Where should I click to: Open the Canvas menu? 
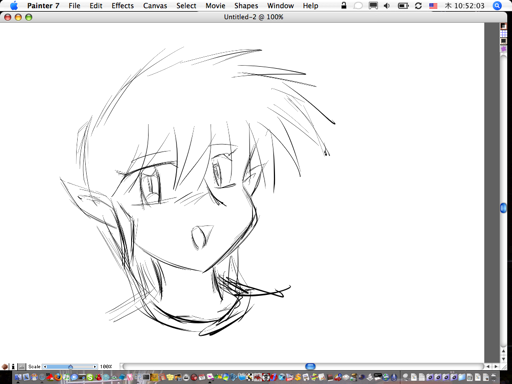(x=155, y=6)
